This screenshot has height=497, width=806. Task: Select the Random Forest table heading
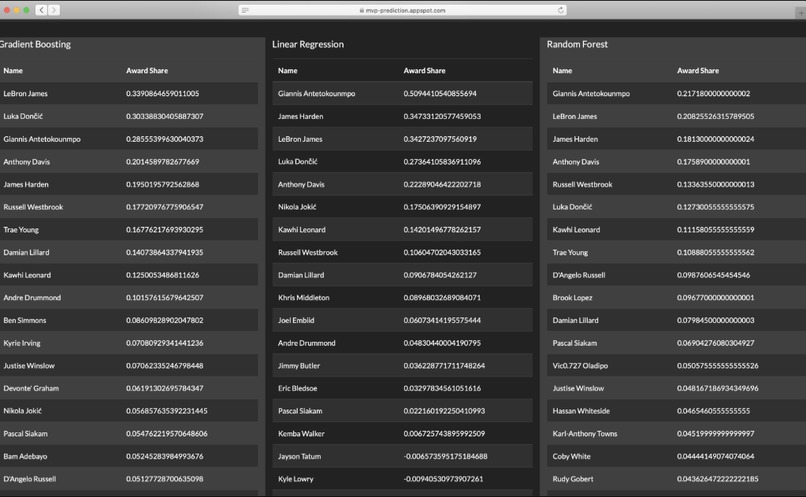point(577,44)
